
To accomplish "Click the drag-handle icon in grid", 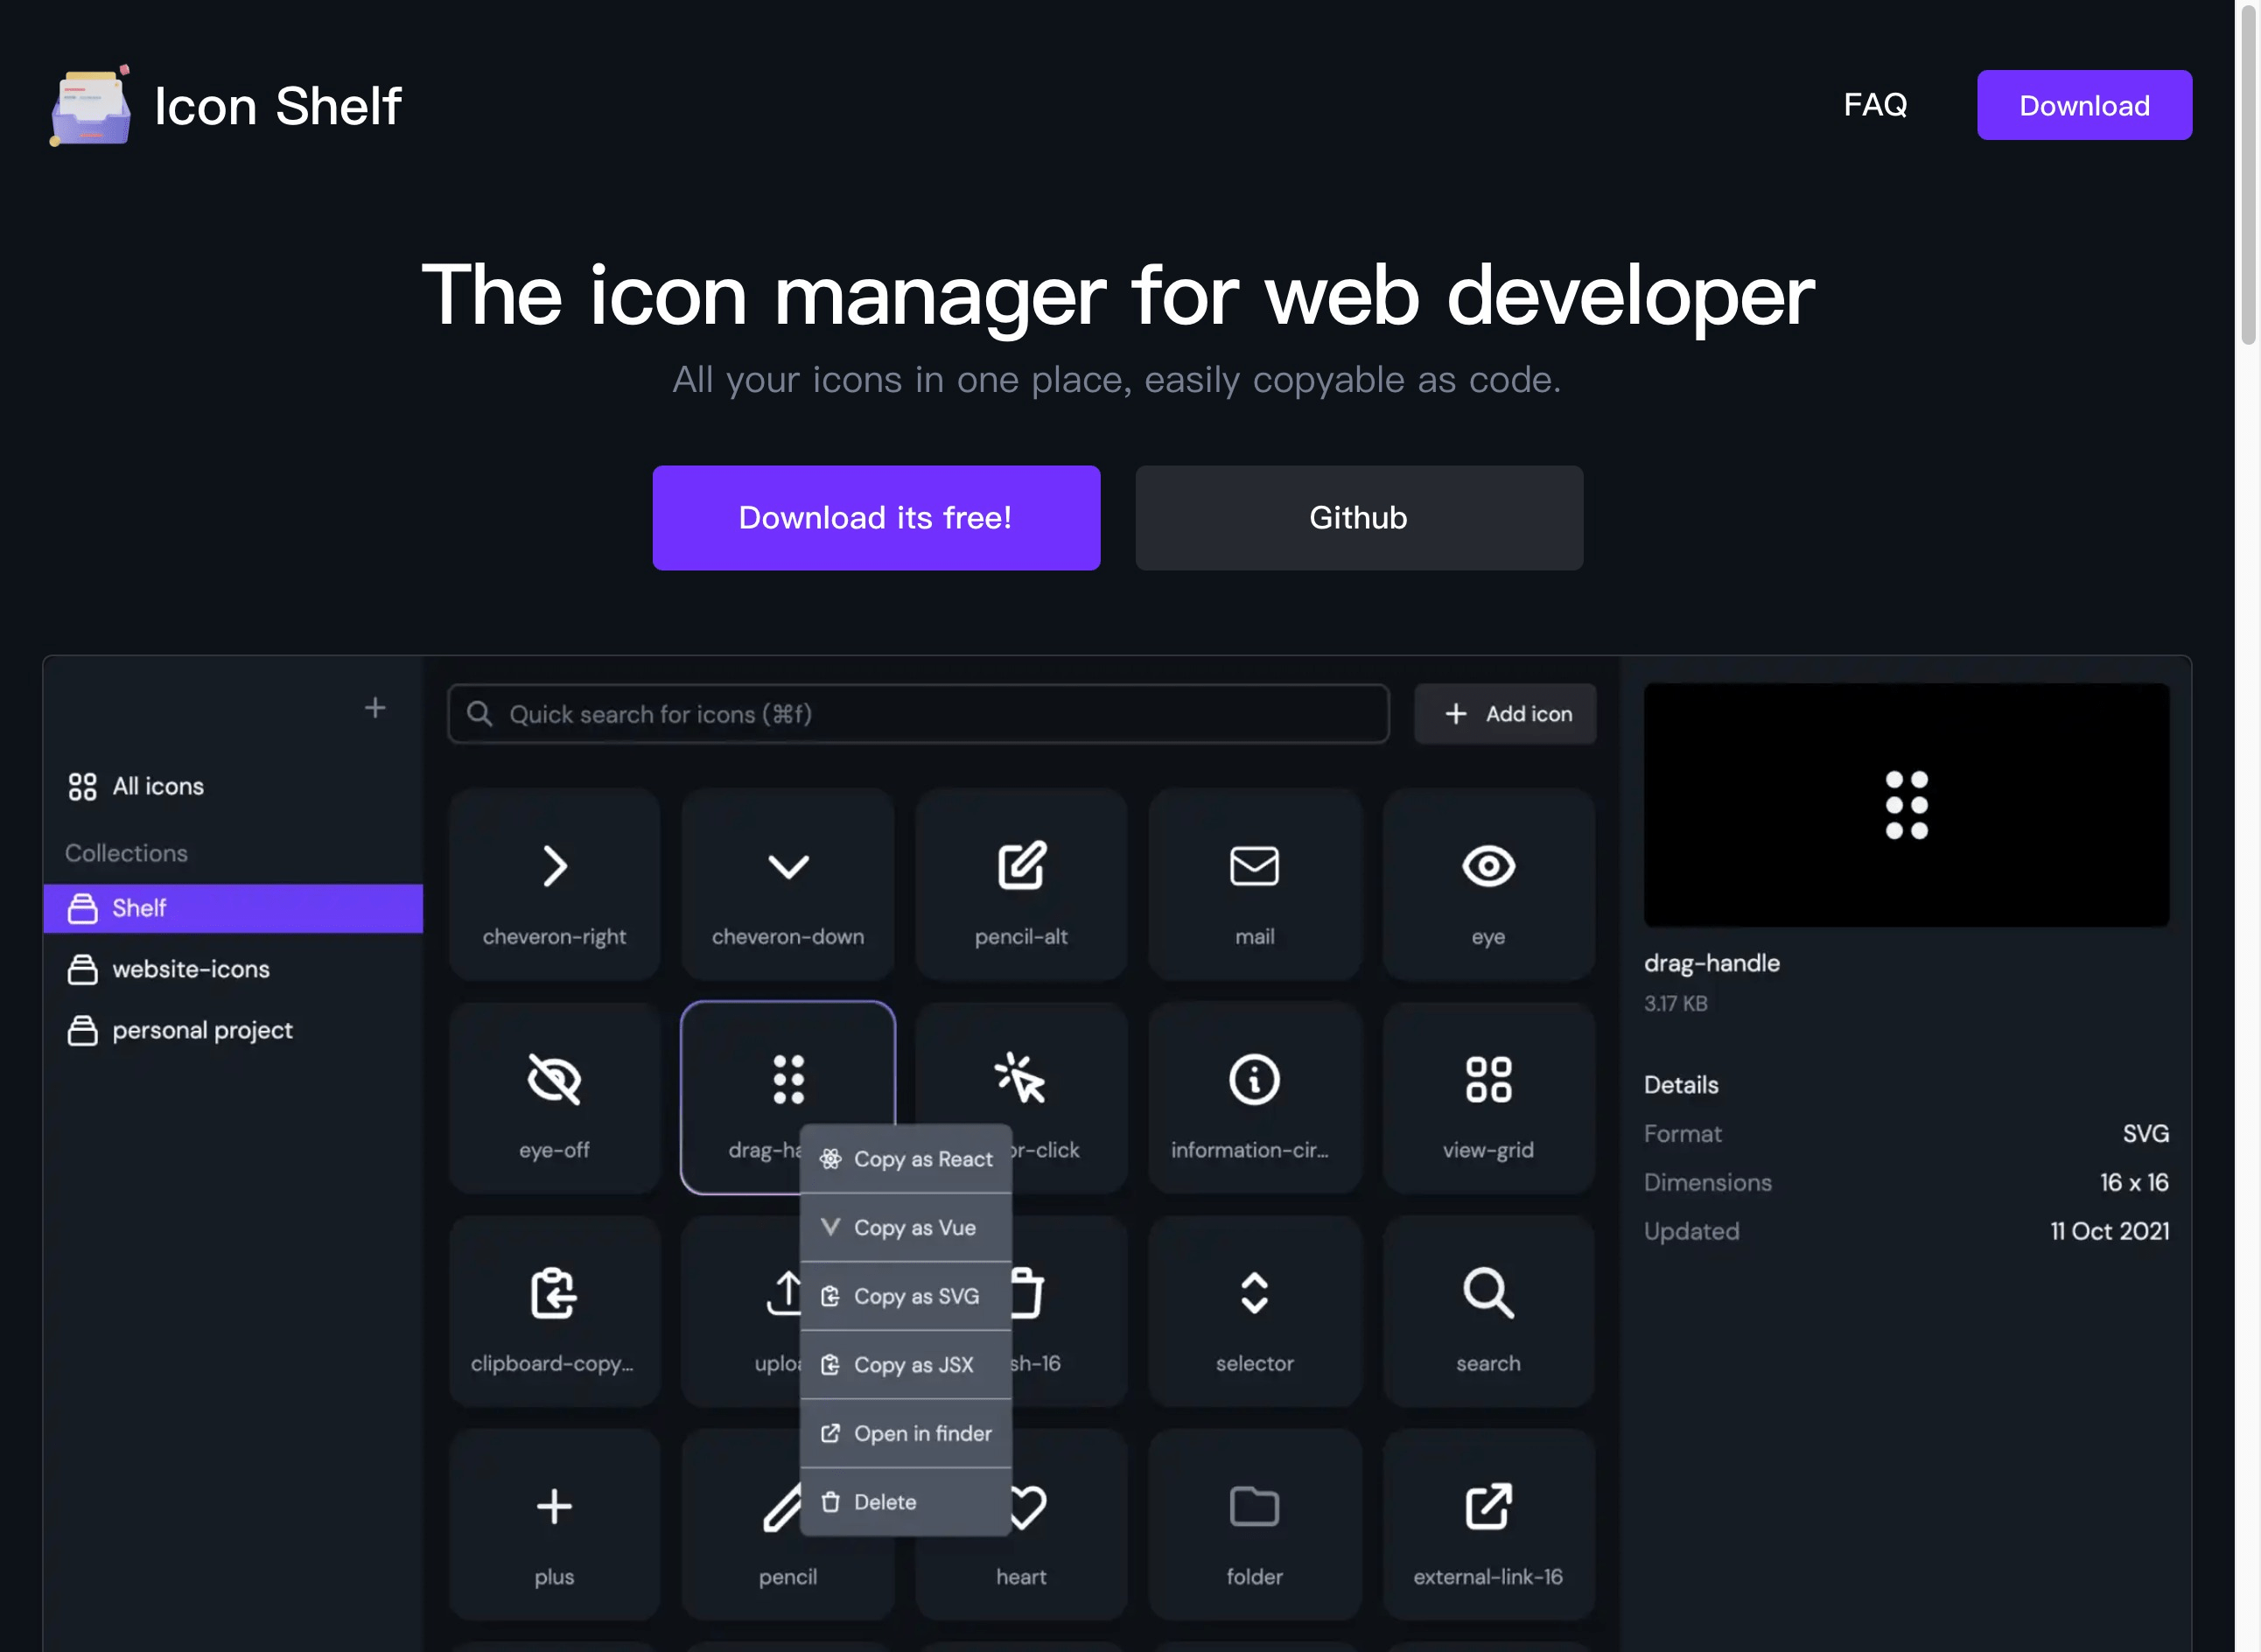I will [787, 1078].
